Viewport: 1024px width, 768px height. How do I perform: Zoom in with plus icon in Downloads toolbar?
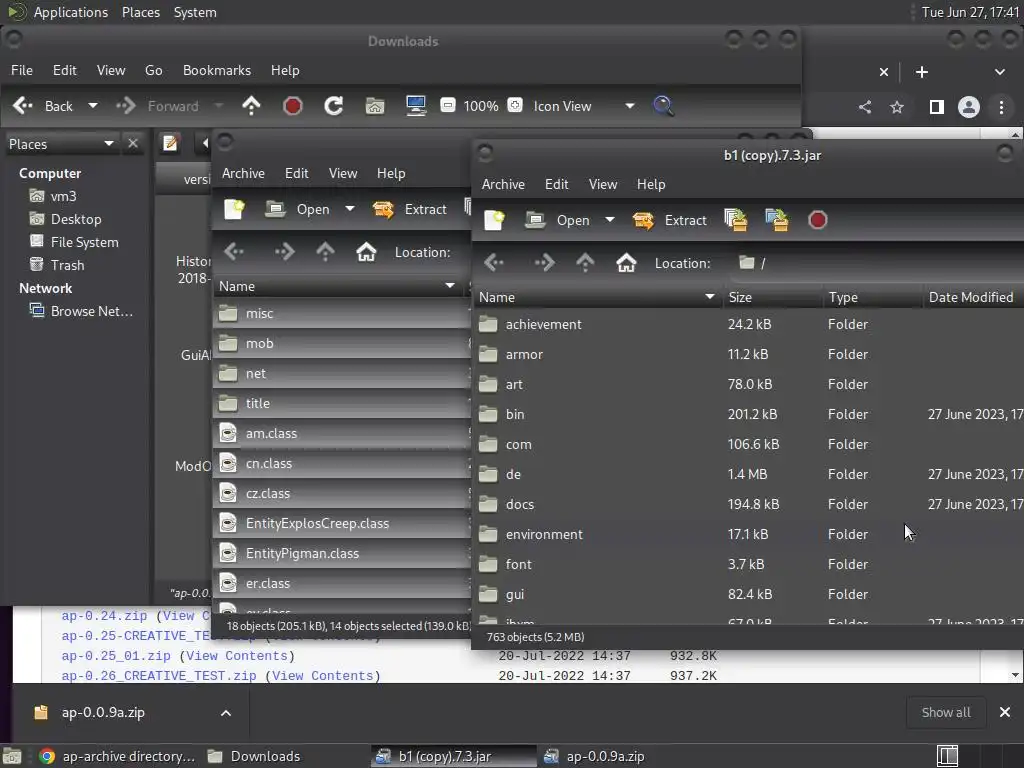pyautogui.click(x=515, y=105)
